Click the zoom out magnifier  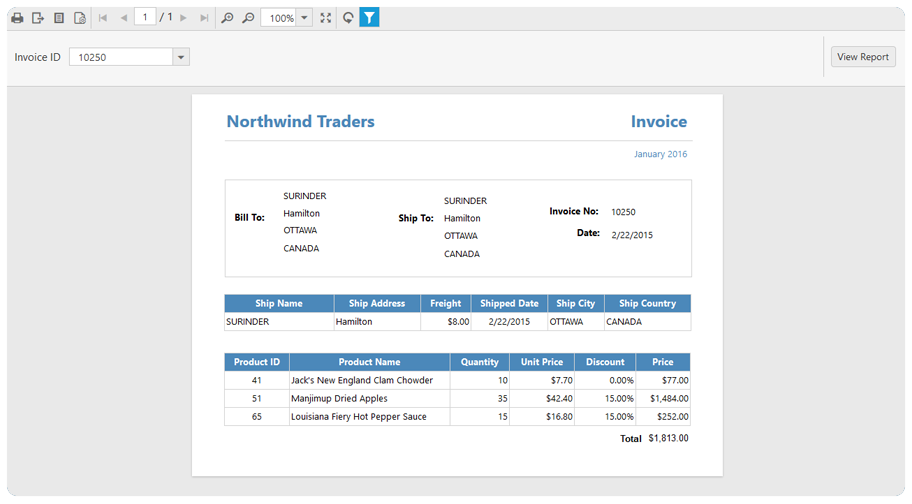[248, 18]
